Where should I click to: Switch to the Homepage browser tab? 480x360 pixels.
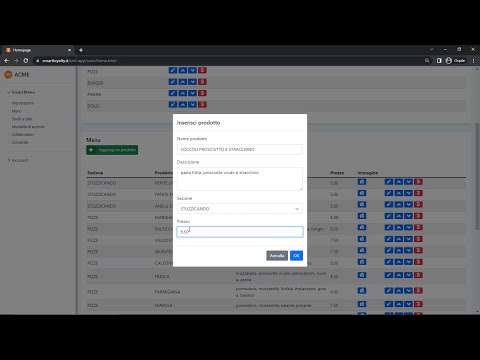coord(38,50)
